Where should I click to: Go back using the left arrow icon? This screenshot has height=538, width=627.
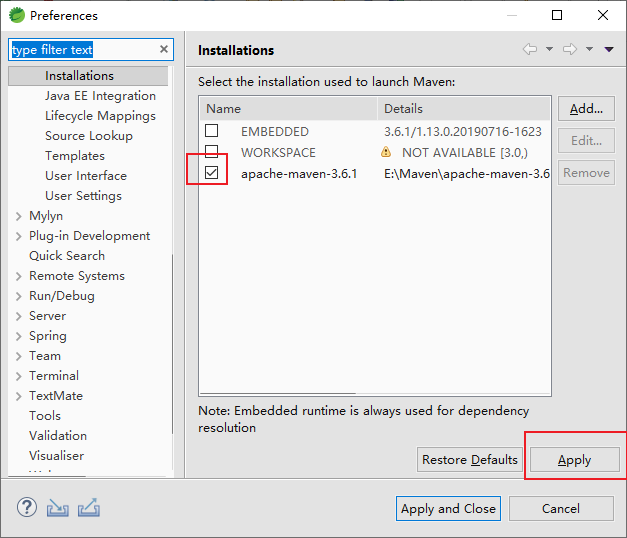530,49
